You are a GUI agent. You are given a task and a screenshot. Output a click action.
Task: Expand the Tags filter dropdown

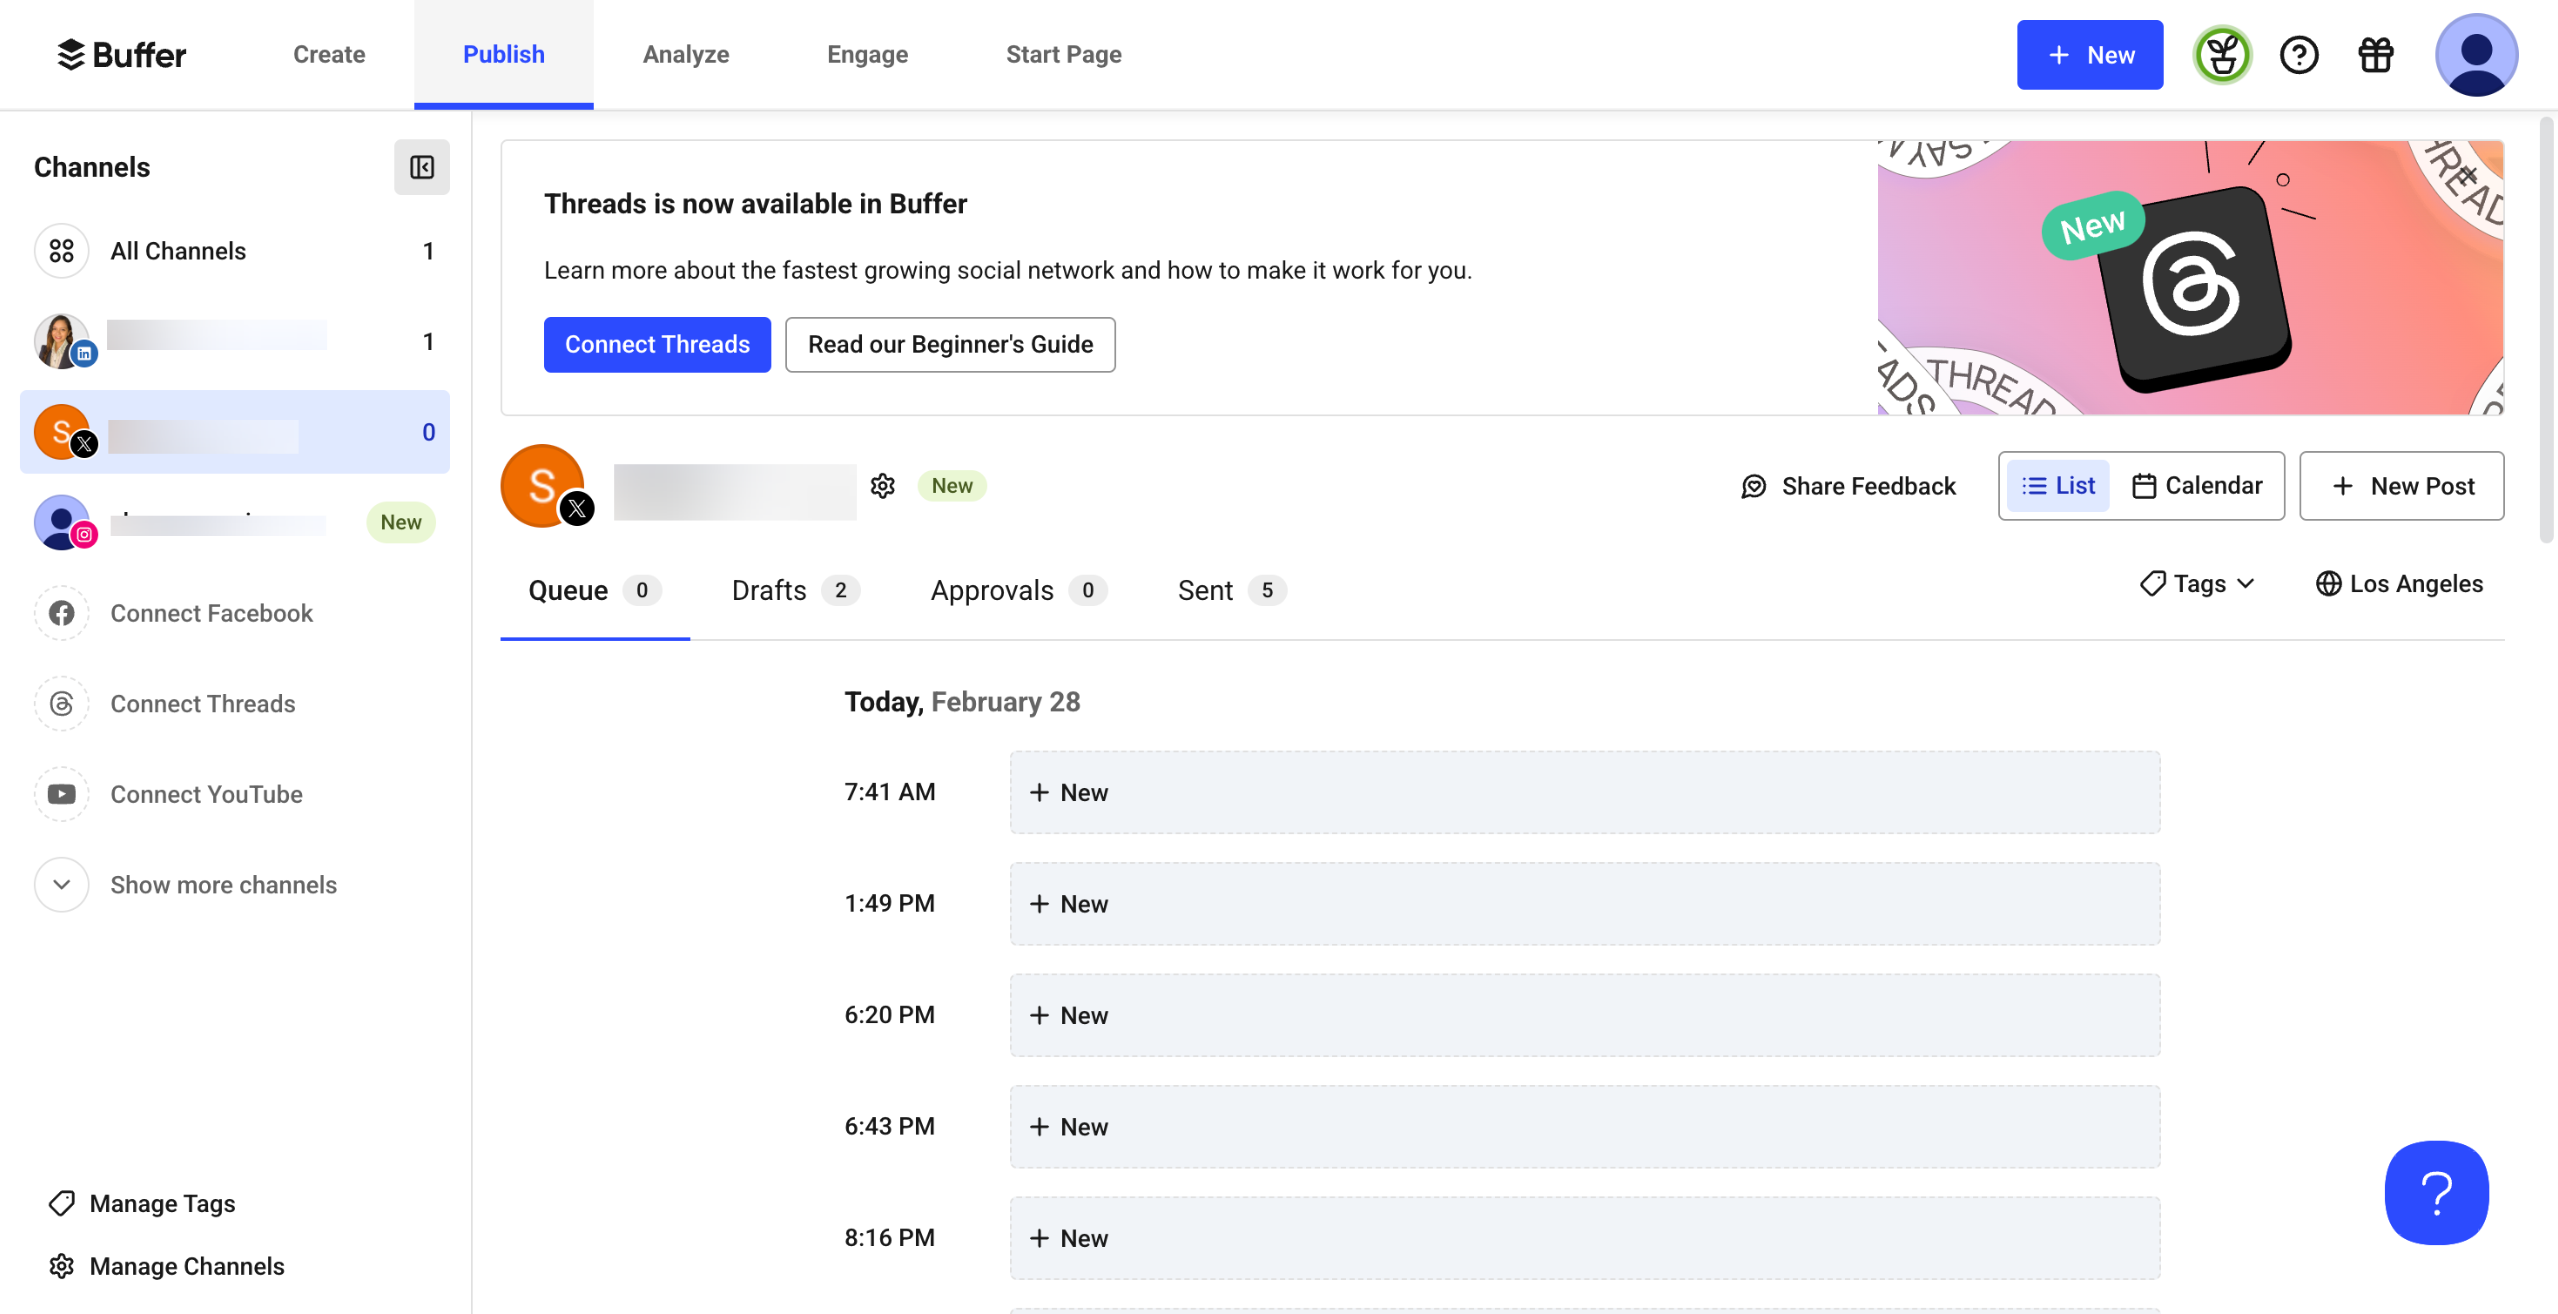click(2197, 584)
